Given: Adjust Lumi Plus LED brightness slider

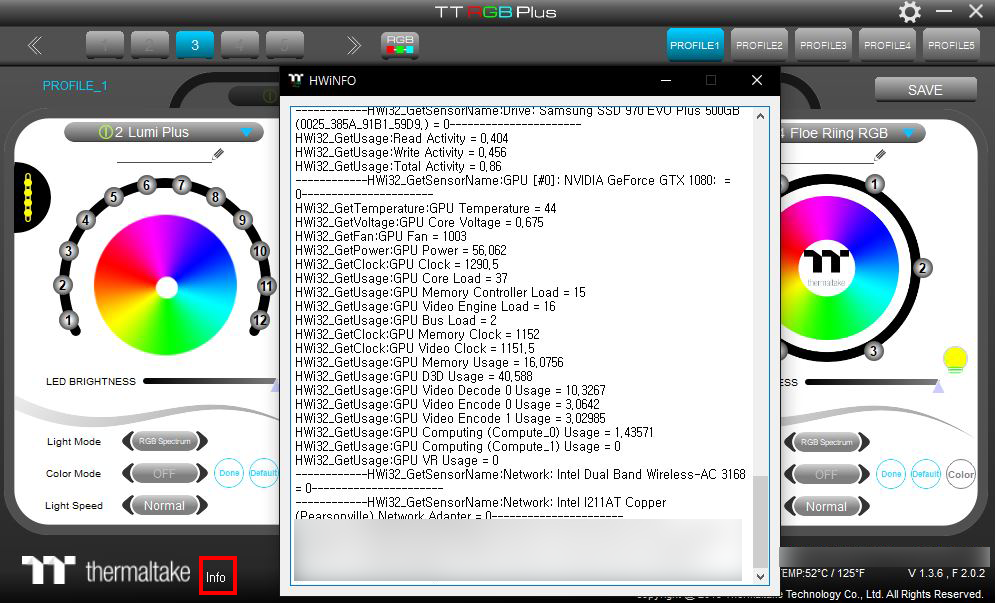Looking at the screenshot, I should point(211,382).
